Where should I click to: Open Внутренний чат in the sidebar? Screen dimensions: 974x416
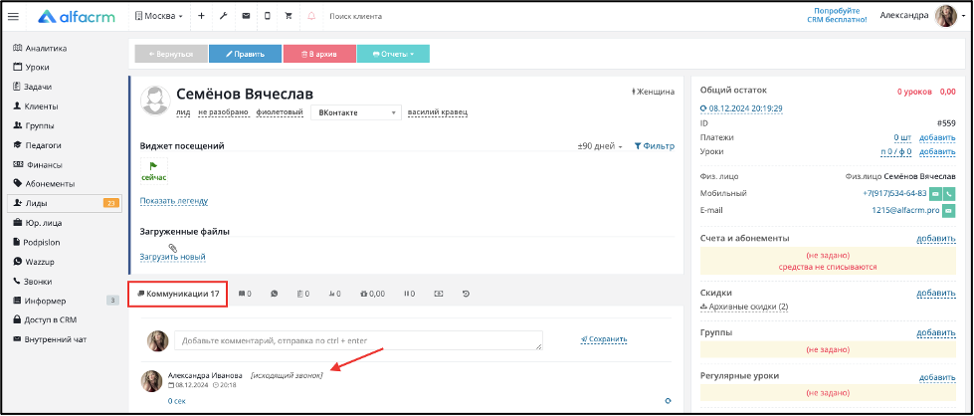pyautogui.click(x=49, y=340)
